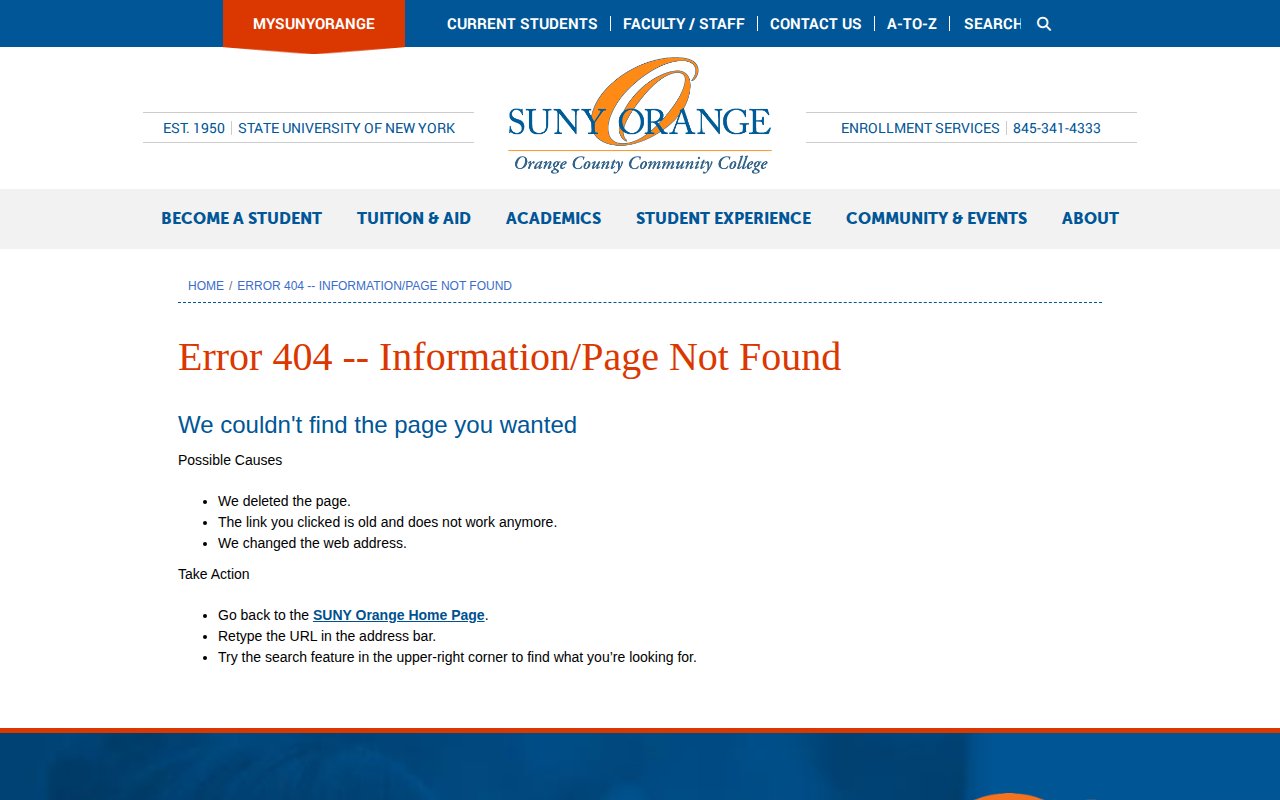Viewport: 1280px width, 800px height.
Task: Open the Current Students link
Action: (x=522, y=24)
